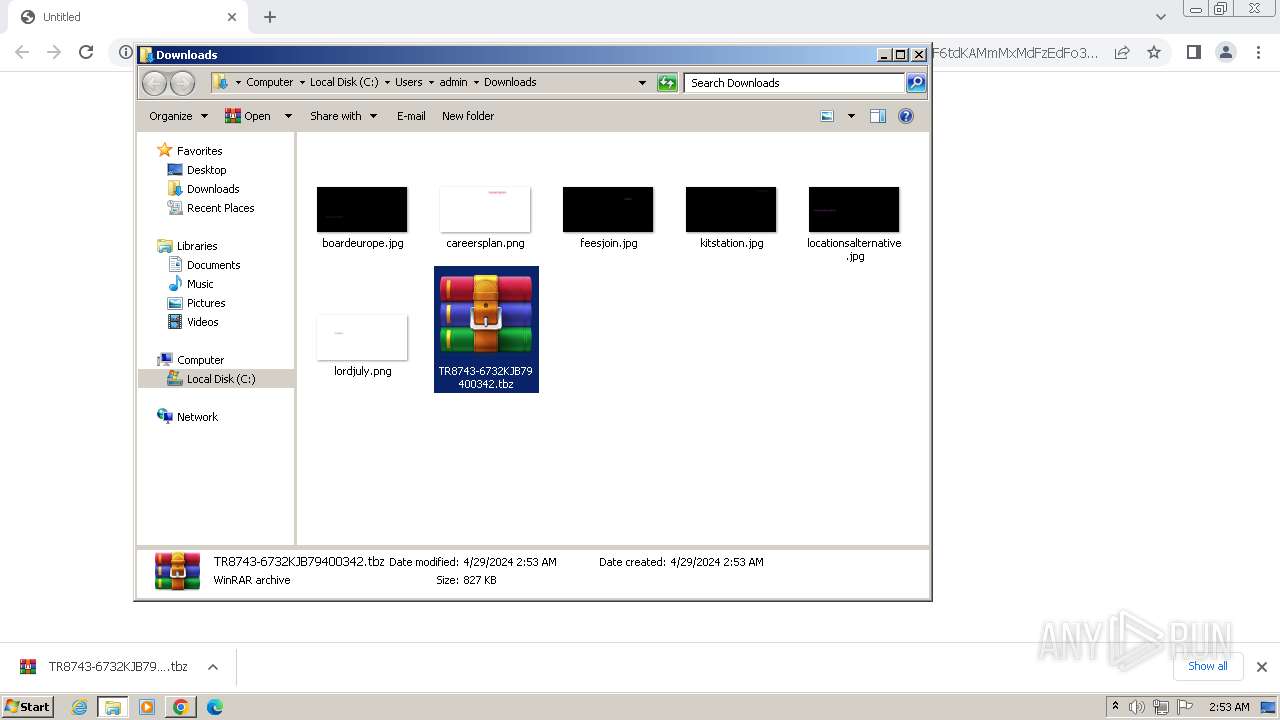Open Windows Media Player from taskbar
The height and width of the screenshot is (720, 1280).
click(147, 707)
